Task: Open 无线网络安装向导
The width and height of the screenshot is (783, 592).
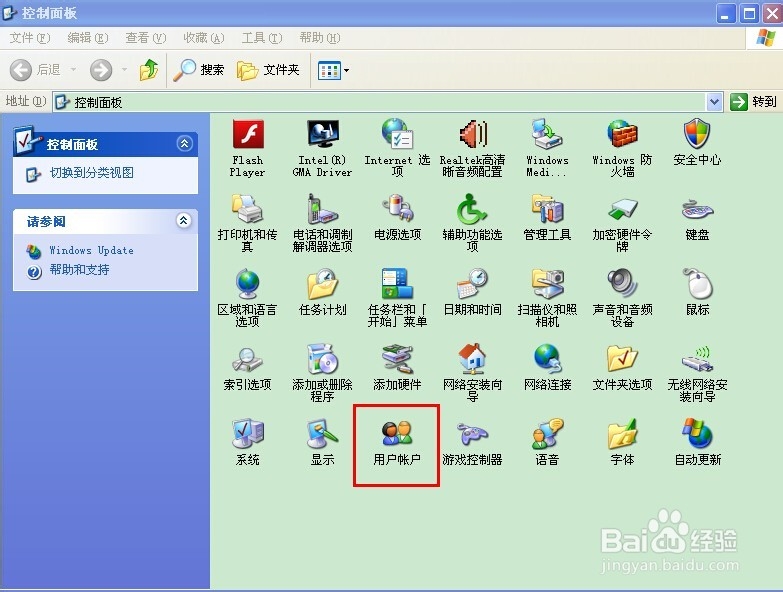Action: tap(697, 373)
